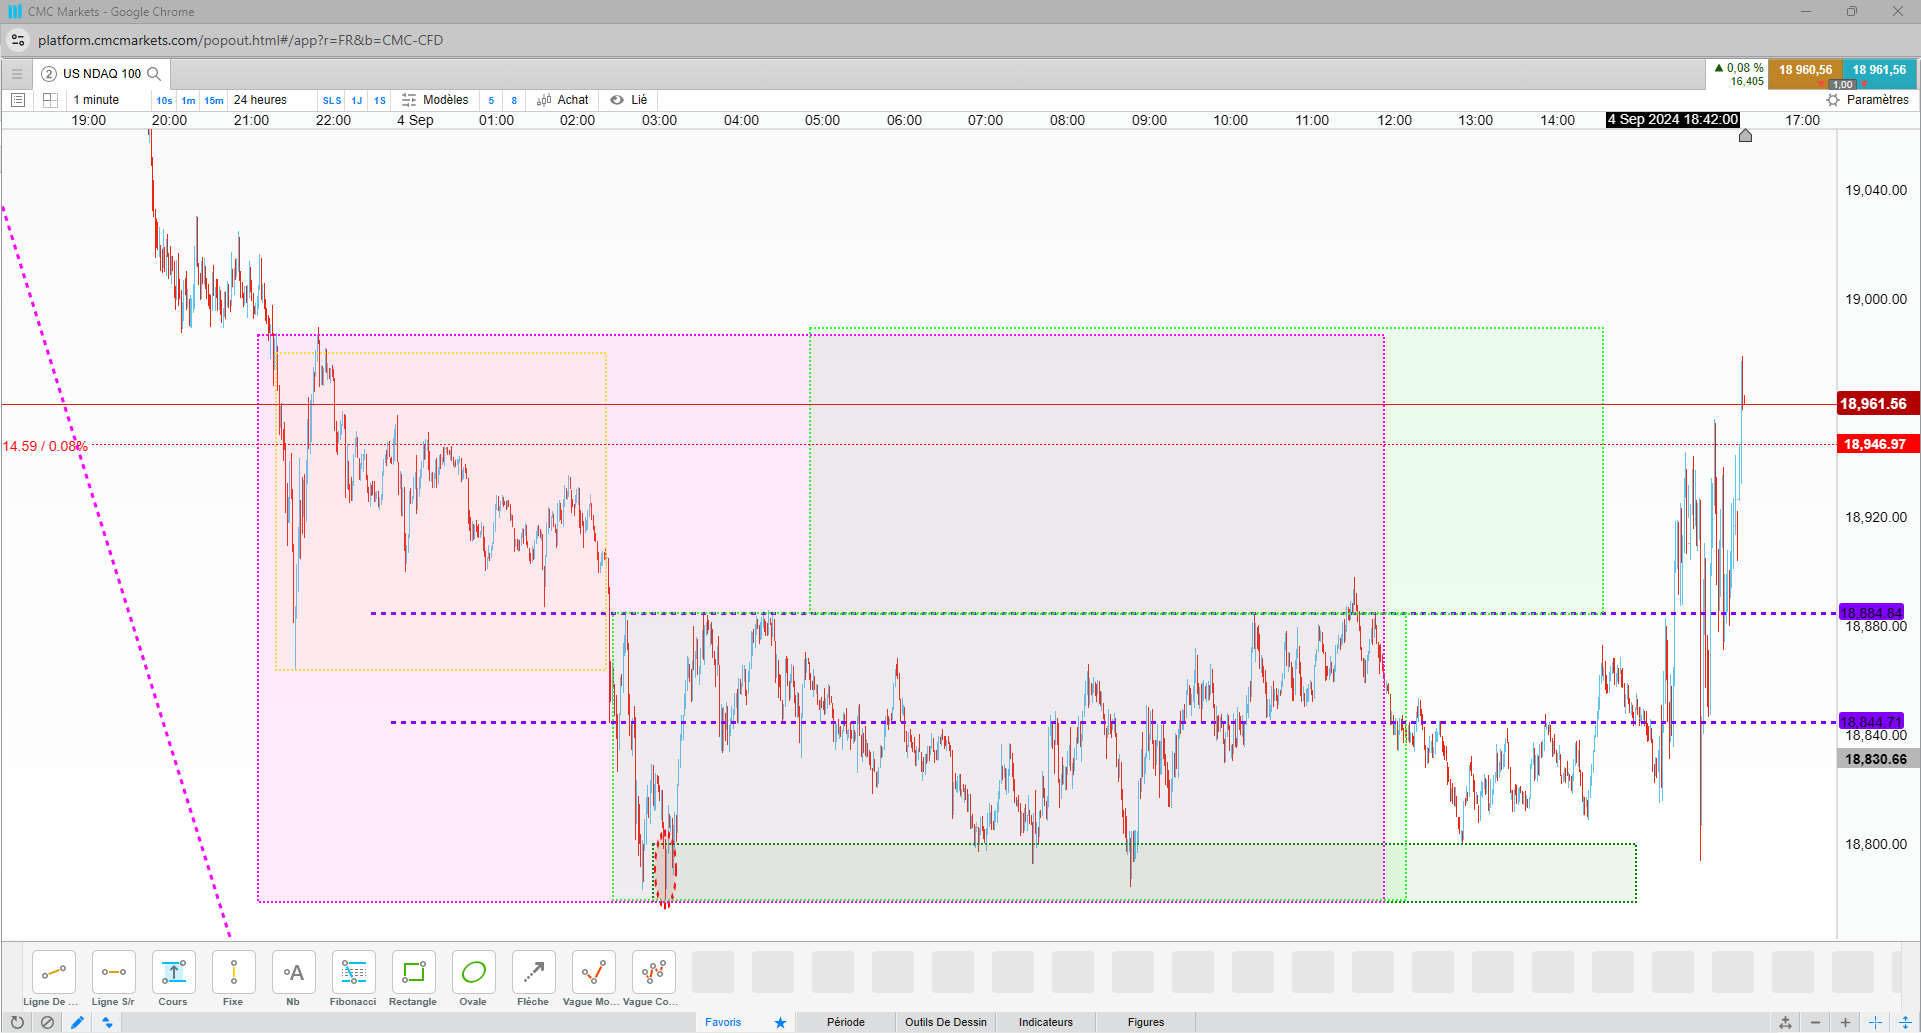Select the Rectangle drawing tool
Screen dimensions: 1921x1033
(413, 972)
